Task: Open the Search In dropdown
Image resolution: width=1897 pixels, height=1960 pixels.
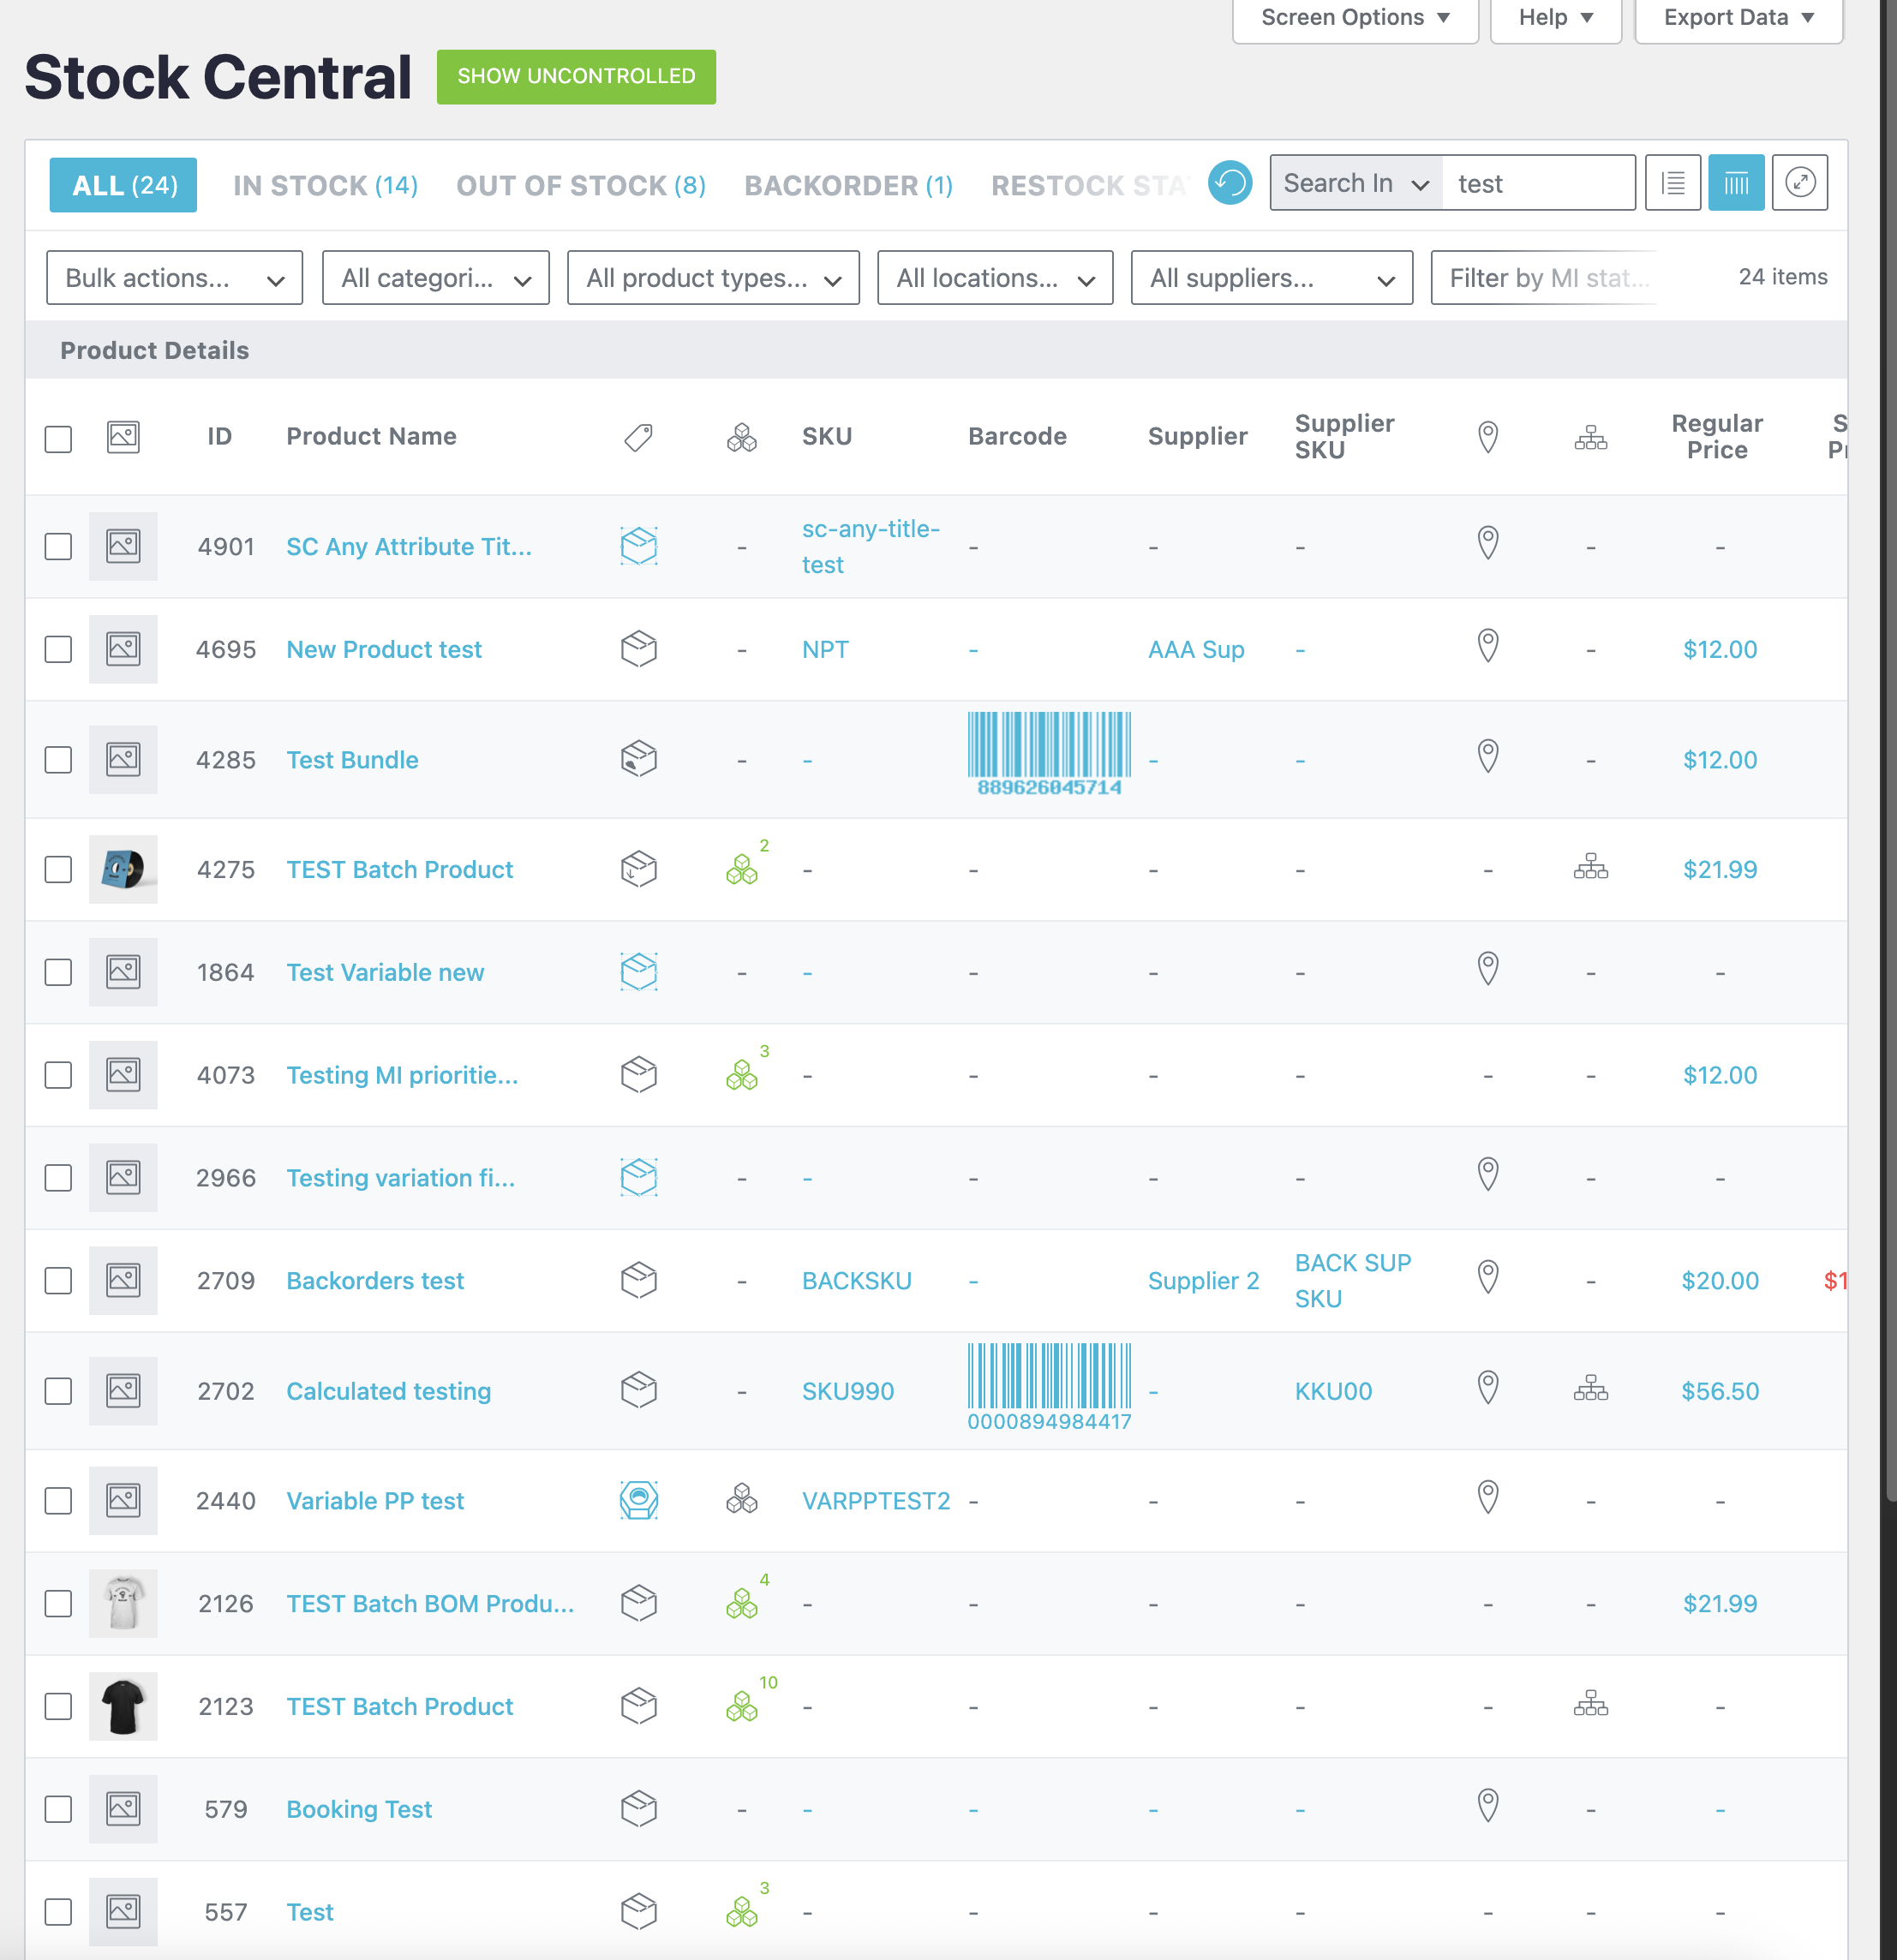Action: click(x=1356, y=183)
